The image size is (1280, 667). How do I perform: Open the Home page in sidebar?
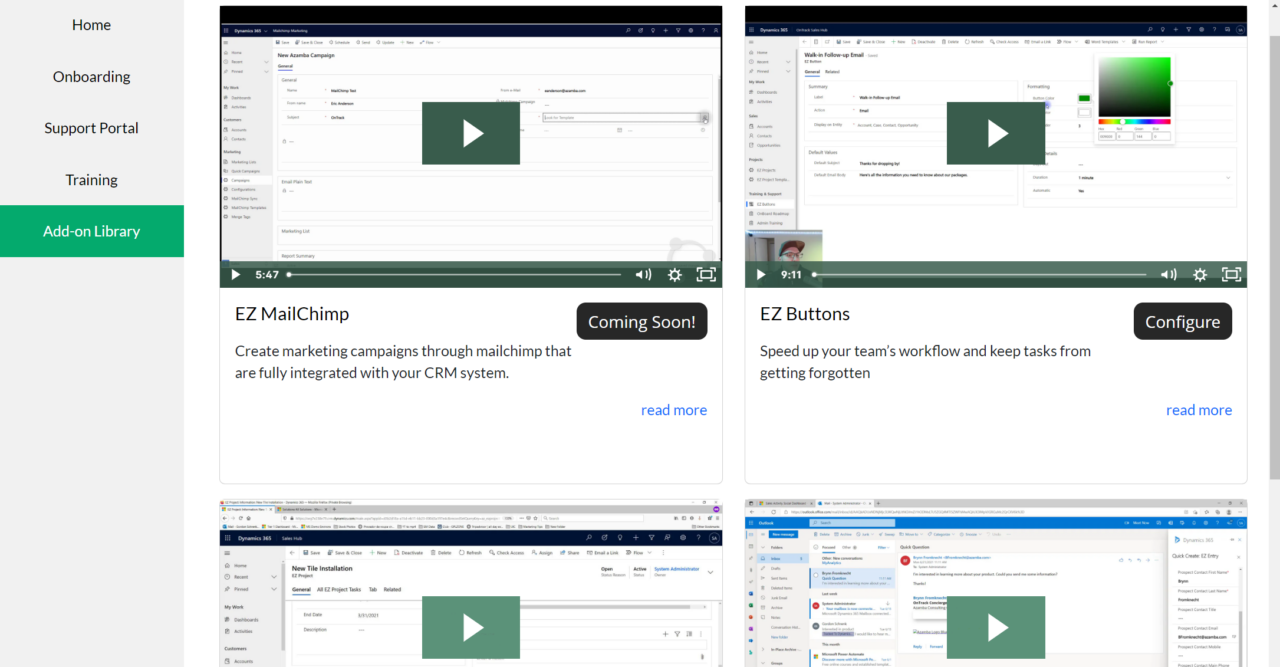91,25
